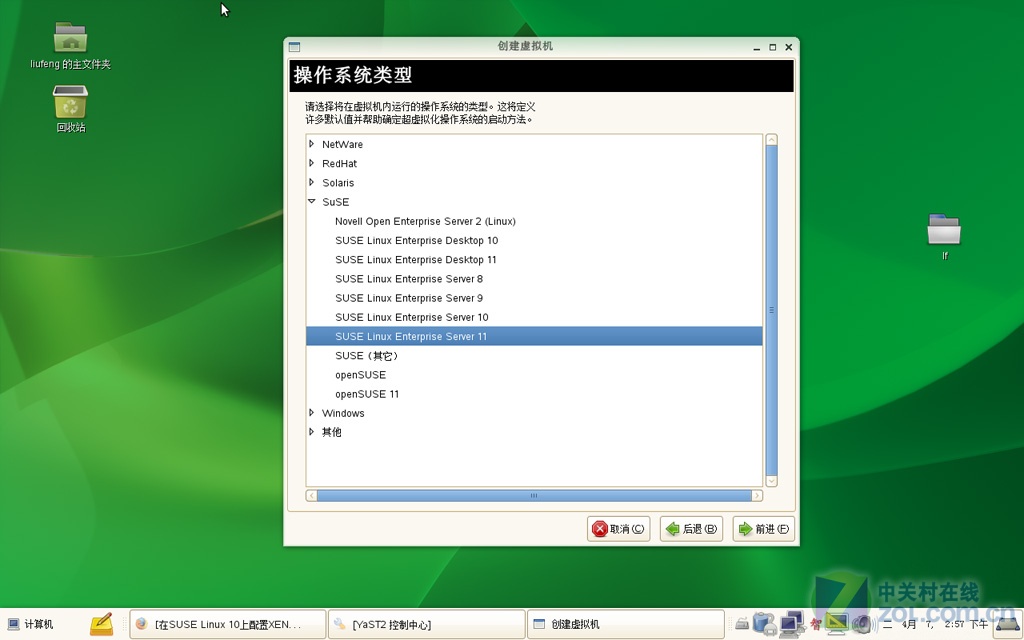
Task: Click the 前进 forward button
Action: (763, 529)
